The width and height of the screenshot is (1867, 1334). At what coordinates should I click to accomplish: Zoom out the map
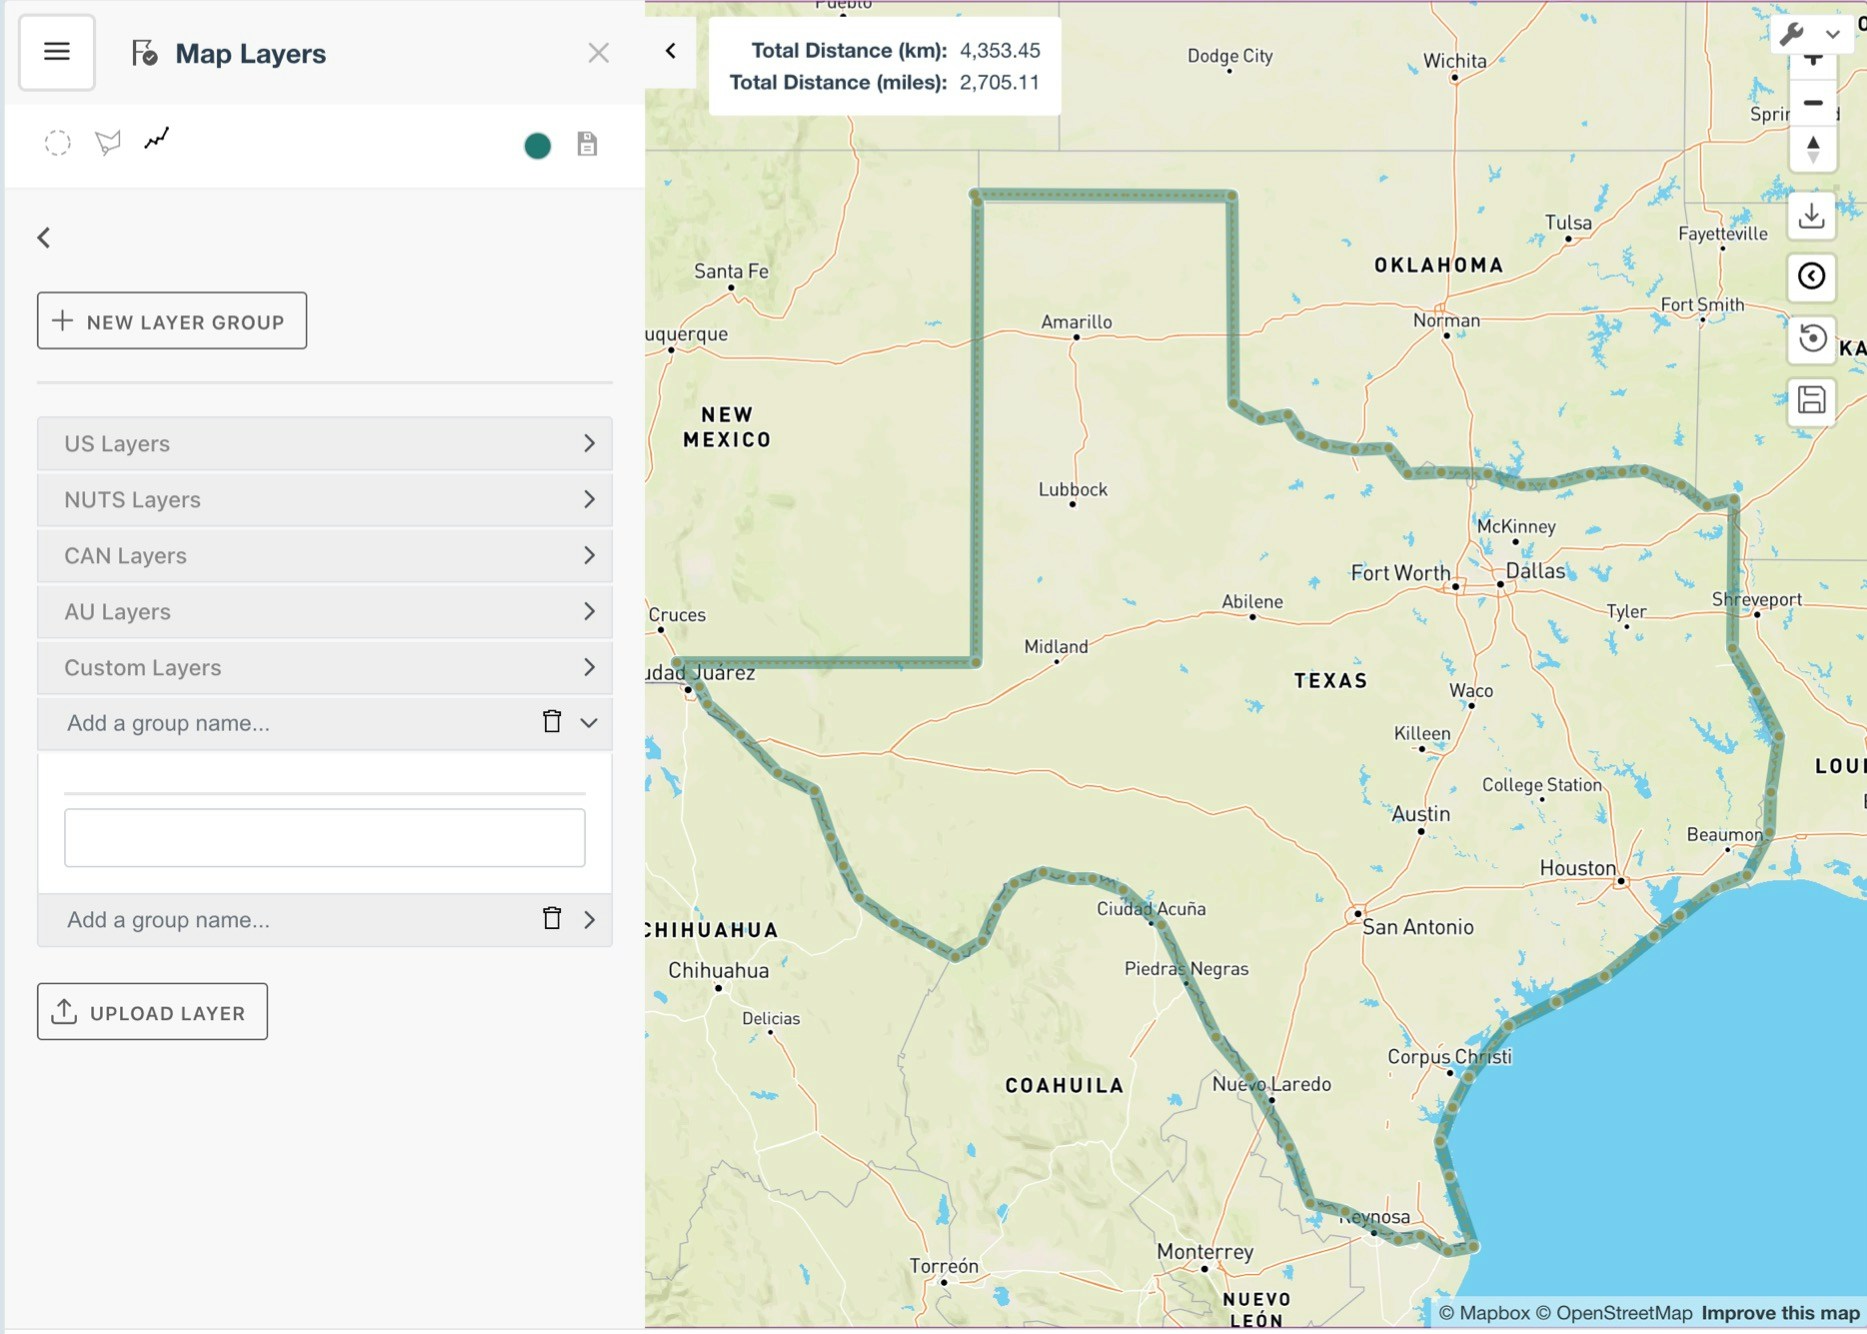(x=1812, y=103)
